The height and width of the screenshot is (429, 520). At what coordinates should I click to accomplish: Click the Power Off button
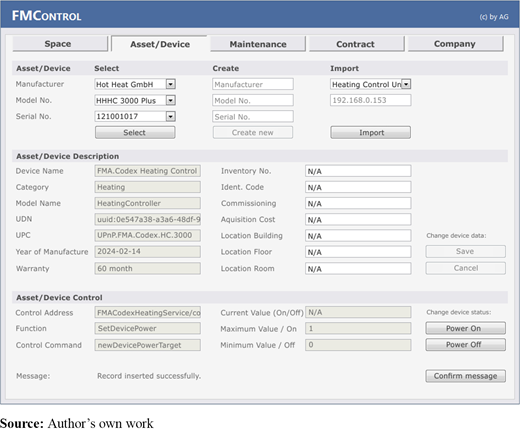[x=465, y=345]
